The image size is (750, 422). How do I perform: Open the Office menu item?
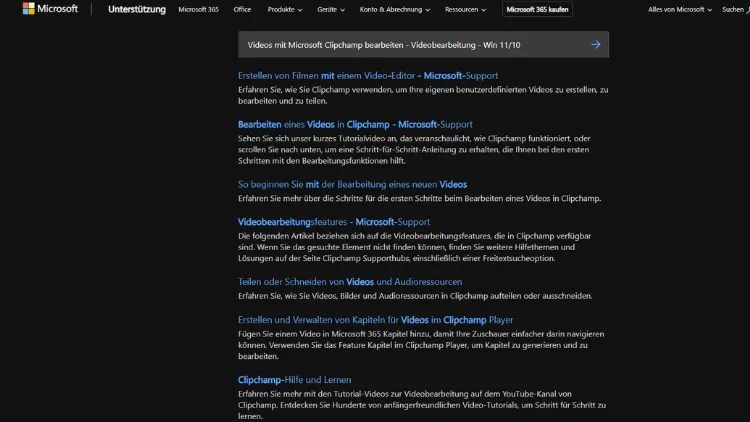click(x=242, y=9)
